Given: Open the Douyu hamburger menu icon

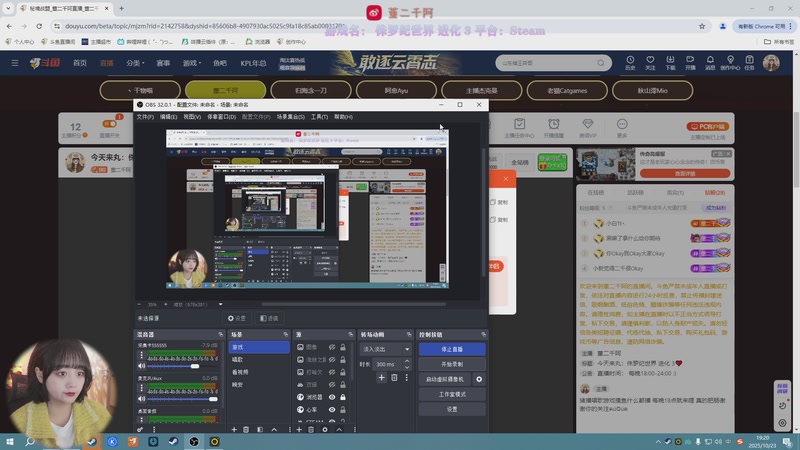Looking at the screenshot, I should tap(15, 63).
